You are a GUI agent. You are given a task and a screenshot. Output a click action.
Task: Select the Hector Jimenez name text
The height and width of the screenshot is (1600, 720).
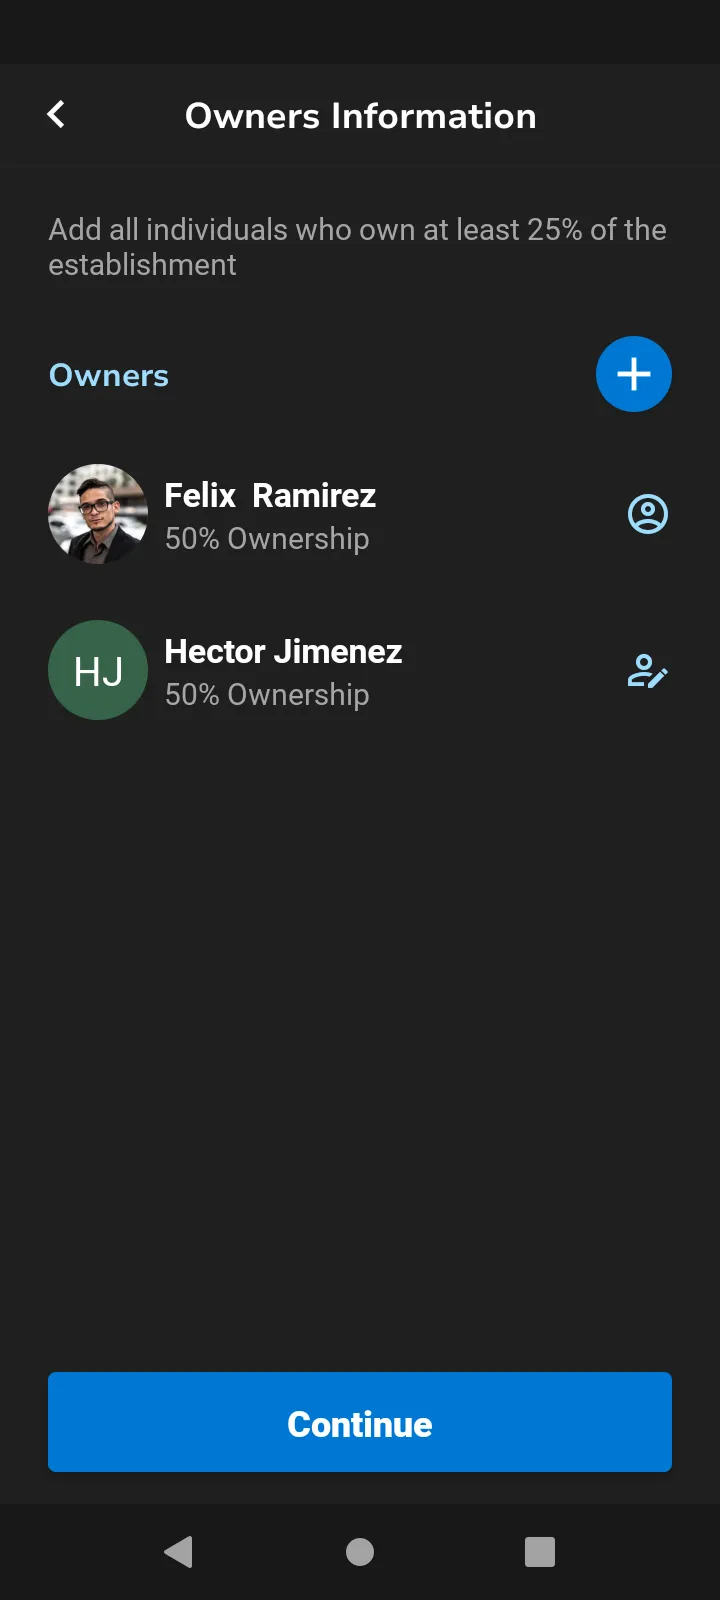(x=283, y=651)
